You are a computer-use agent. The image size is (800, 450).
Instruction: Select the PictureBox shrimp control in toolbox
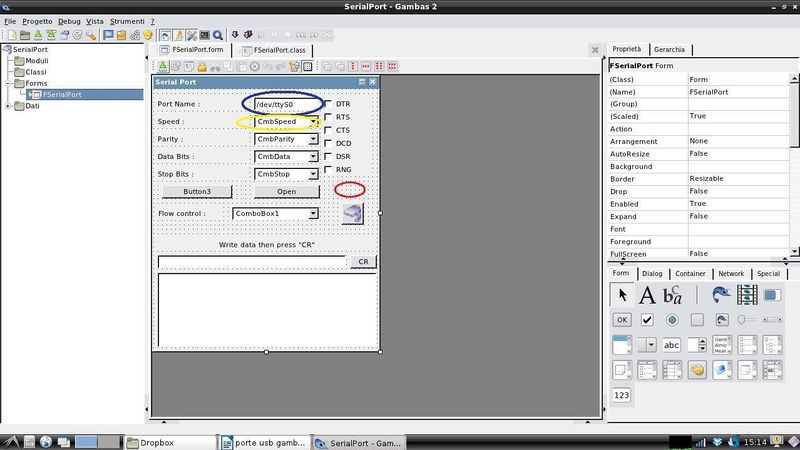721,295
